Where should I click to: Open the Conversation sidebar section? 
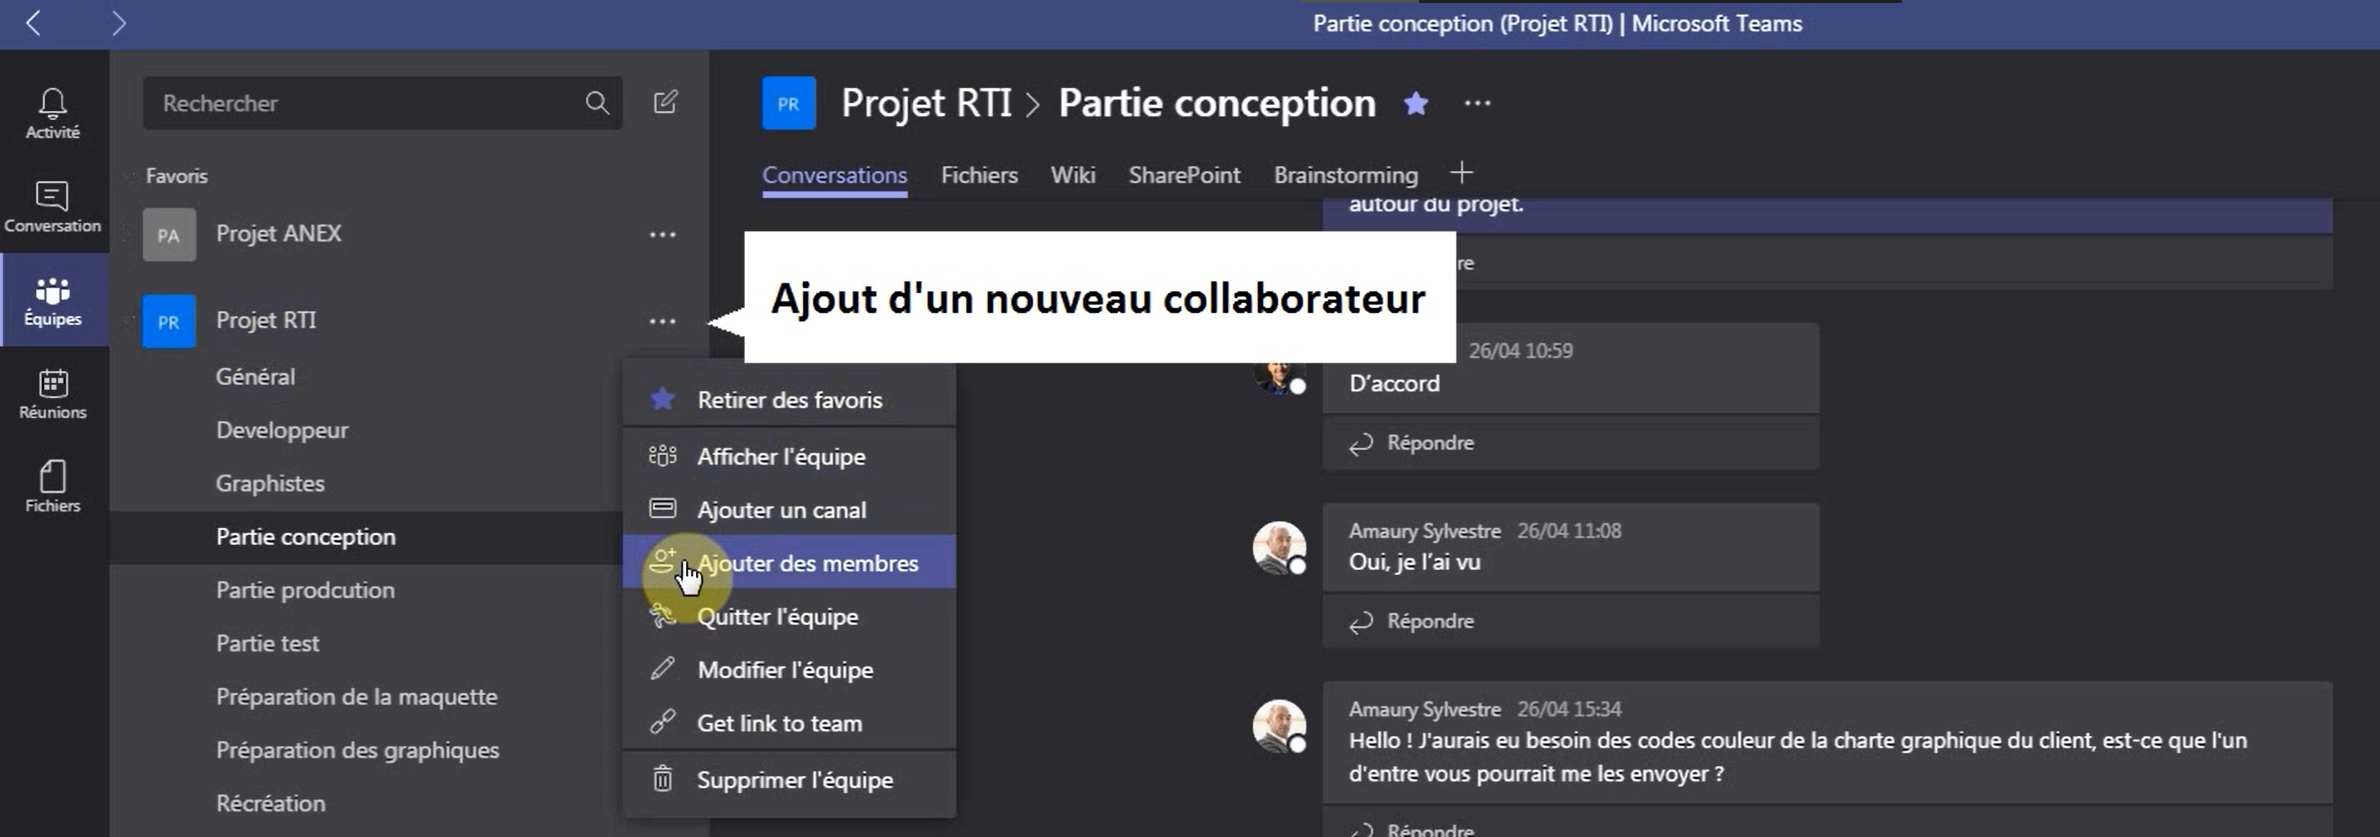click(51, 205)
